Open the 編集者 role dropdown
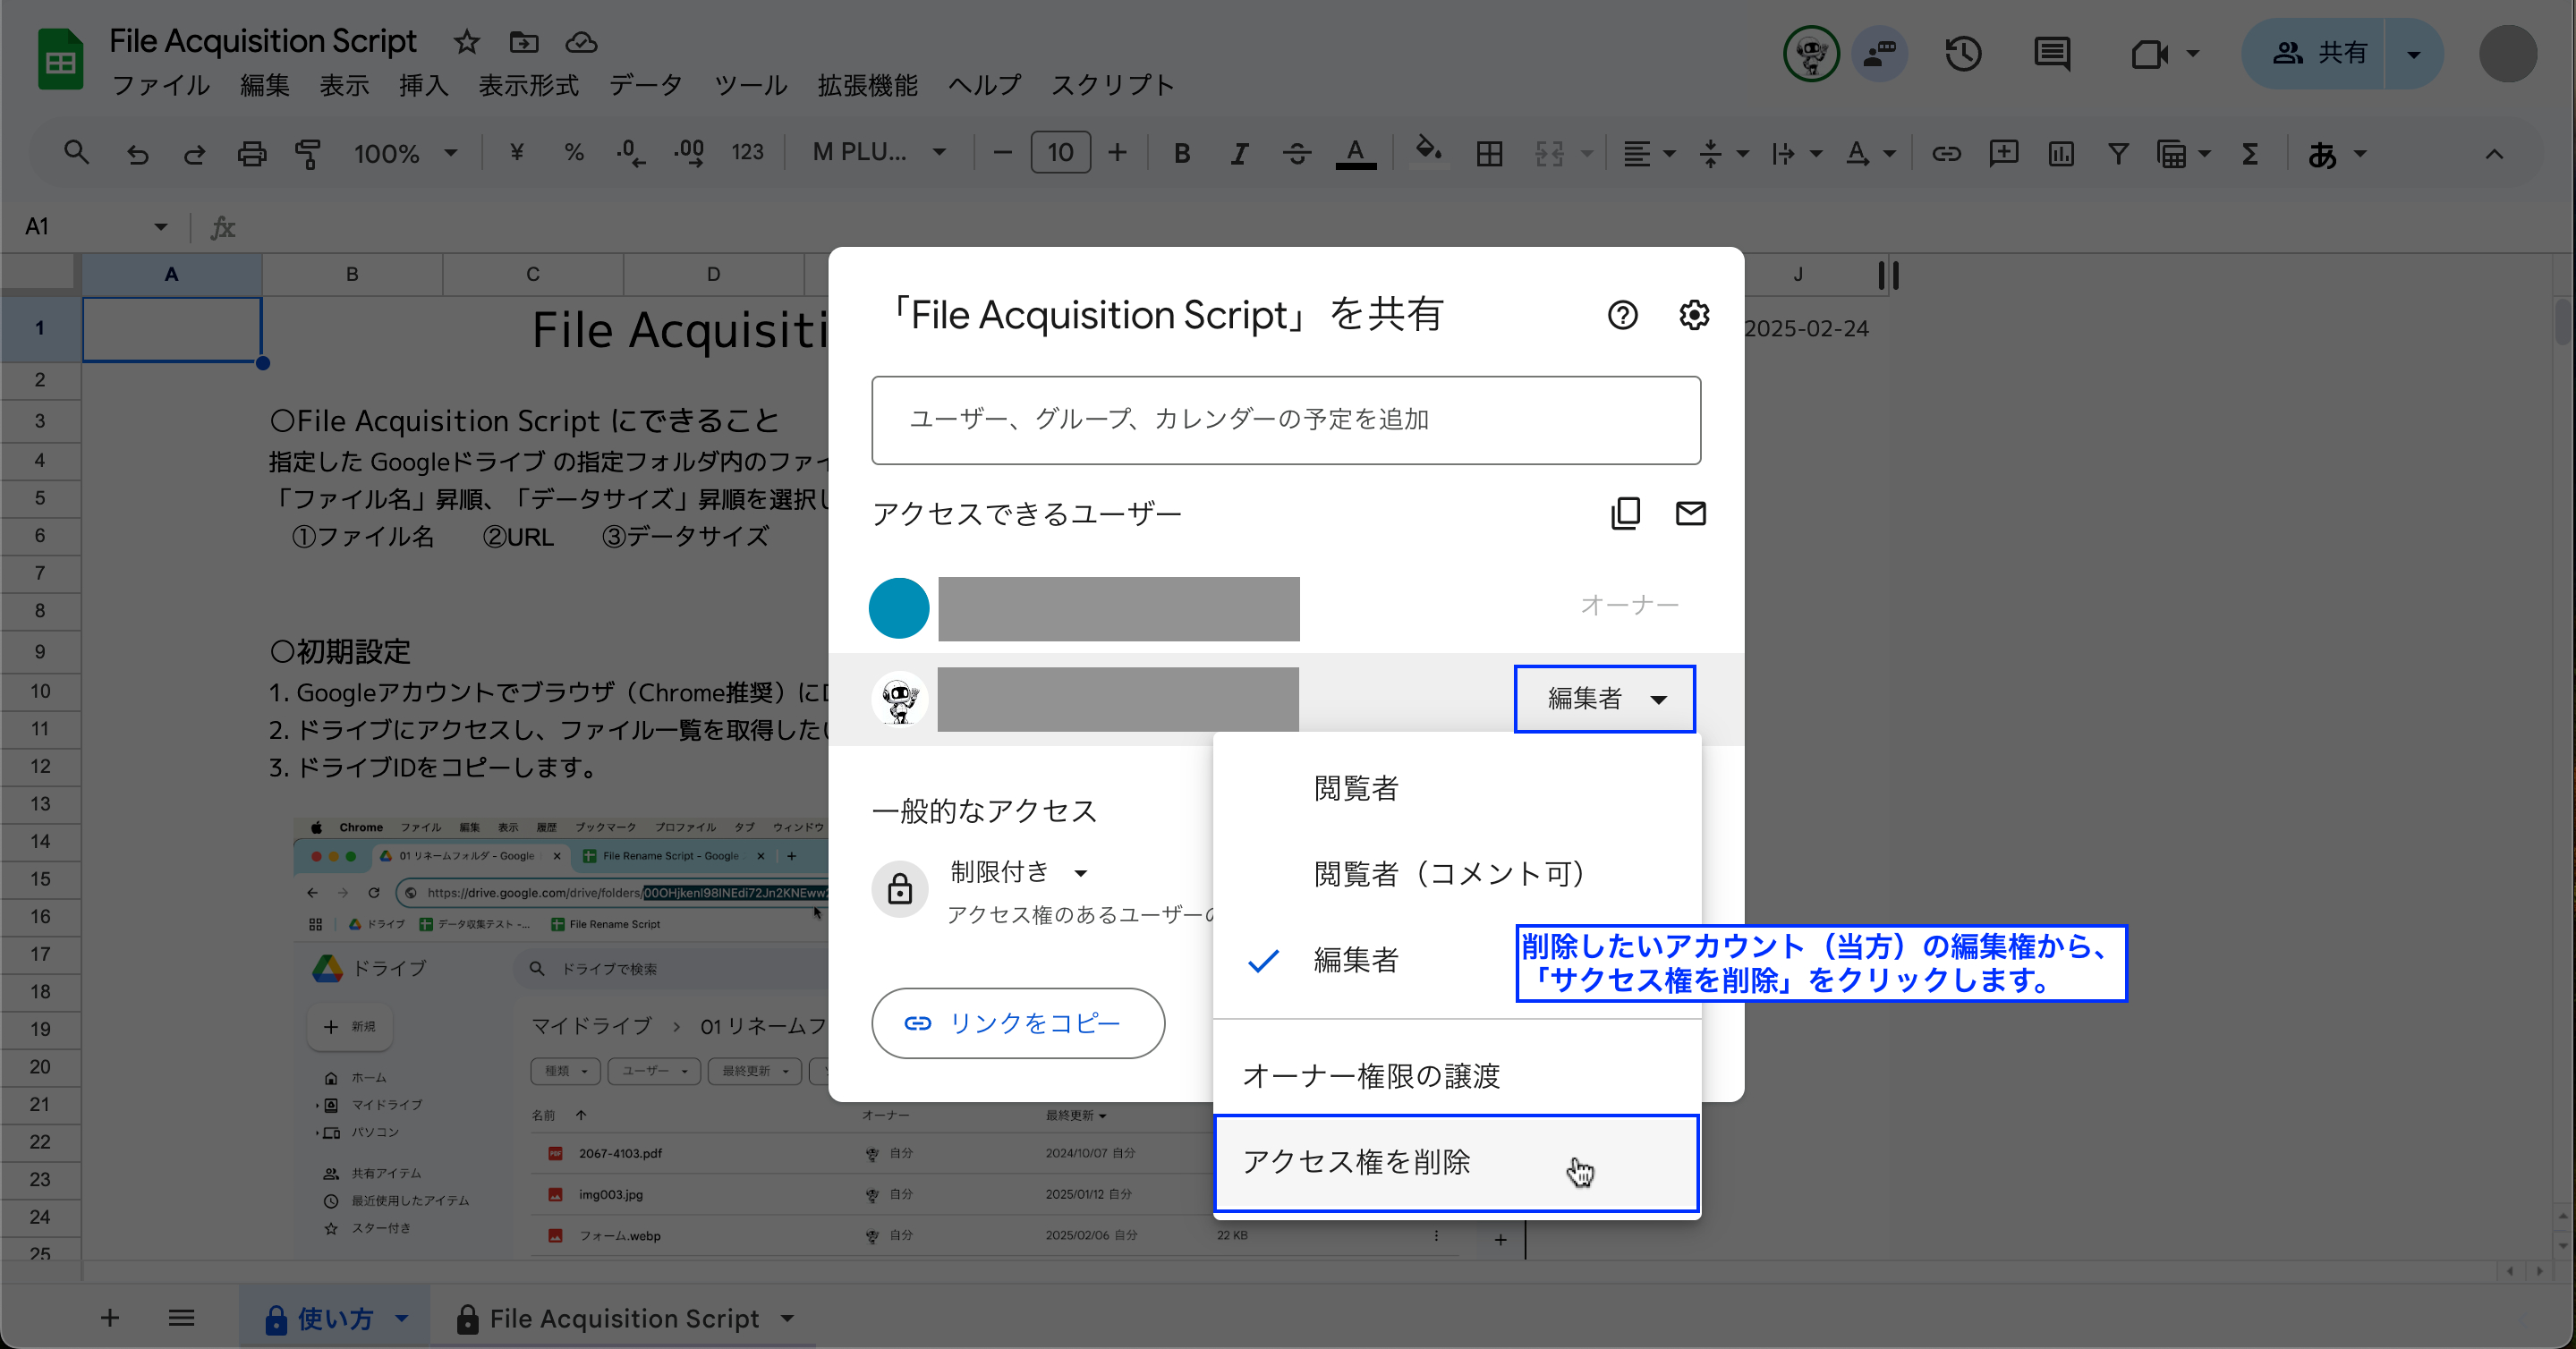Image resolution: width=2576 pixels, height=1349 pixels. coord(1604,698)
